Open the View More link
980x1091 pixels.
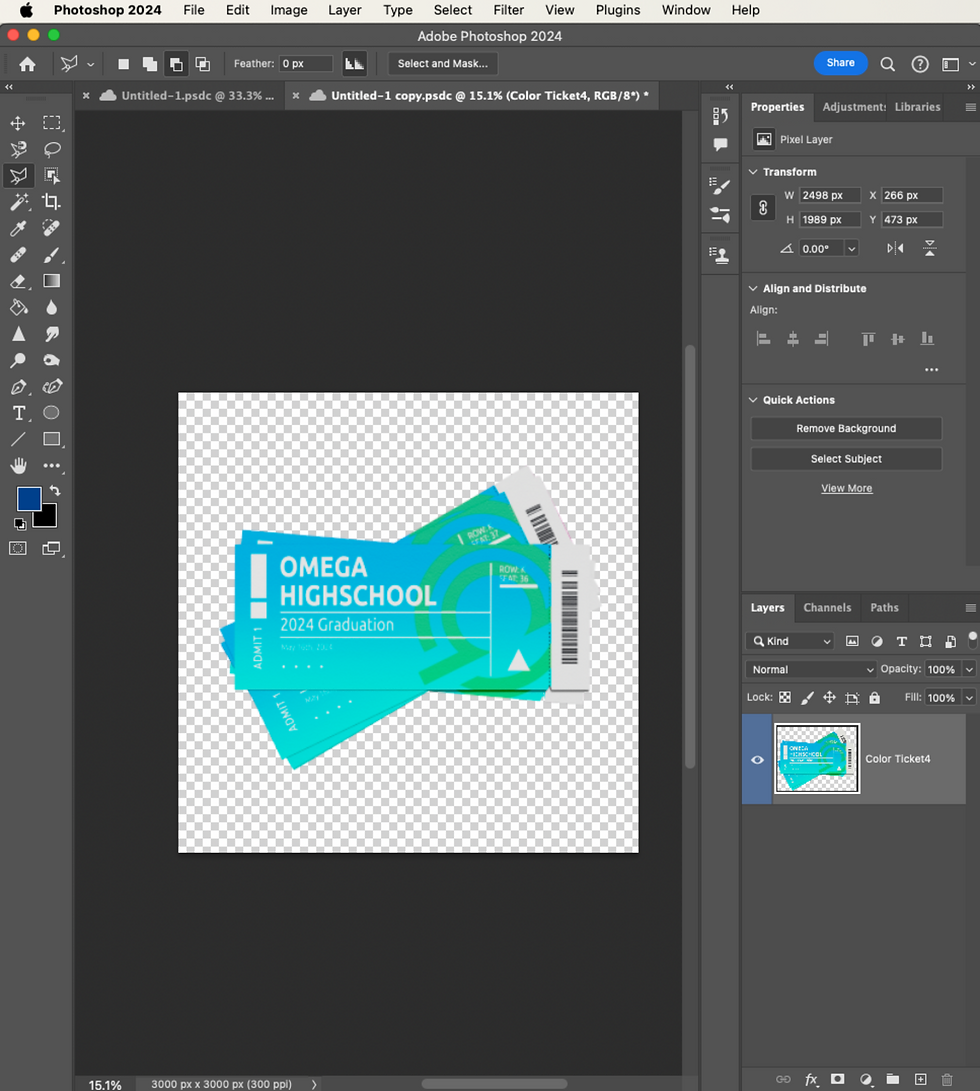[846, 488]
